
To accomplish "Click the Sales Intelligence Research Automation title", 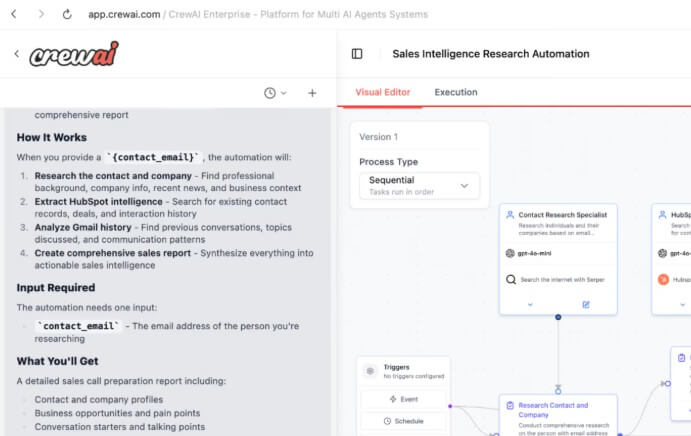I will pos(490,54).
